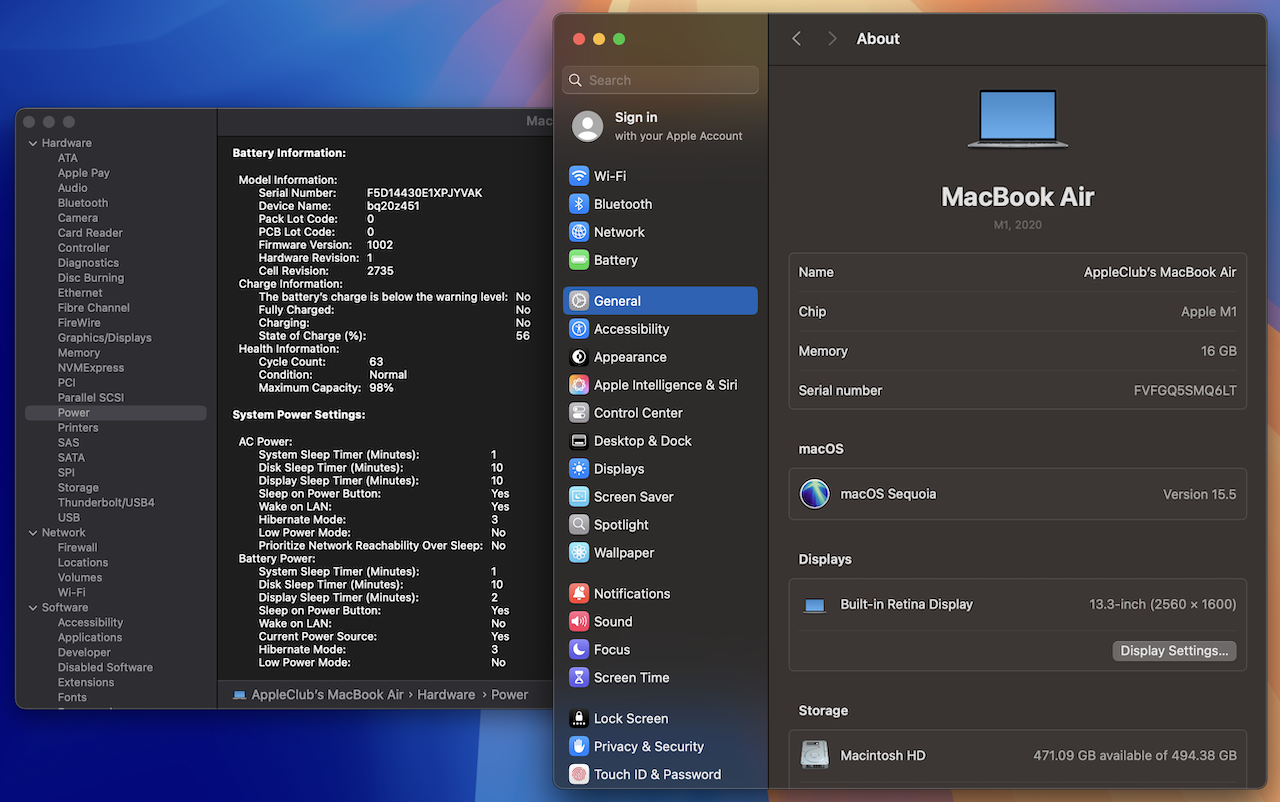Select Card Reader in Hardware list
Screen dimensions: 1280x802
tap(90, 233)
